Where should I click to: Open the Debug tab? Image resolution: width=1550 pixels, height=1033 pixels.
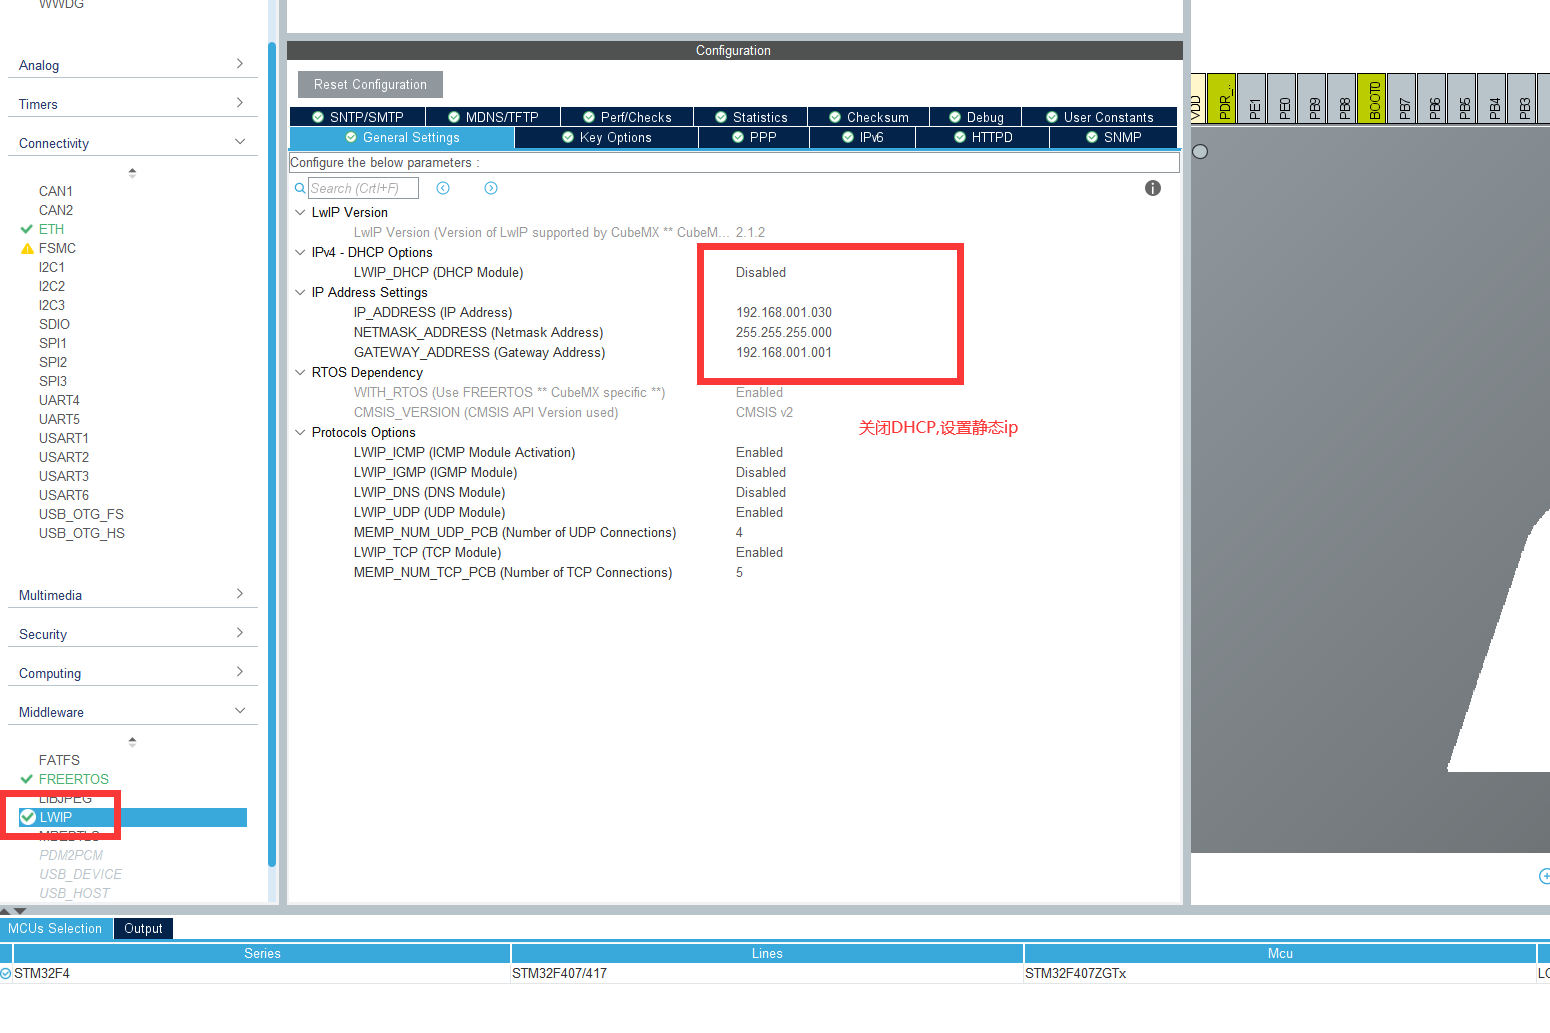click(976, 117)
